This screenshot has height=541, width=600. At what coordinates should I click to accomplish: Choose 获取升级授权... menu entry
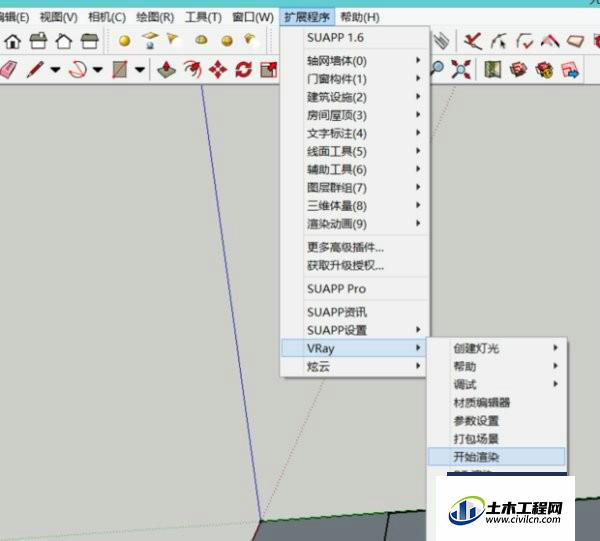354,265
